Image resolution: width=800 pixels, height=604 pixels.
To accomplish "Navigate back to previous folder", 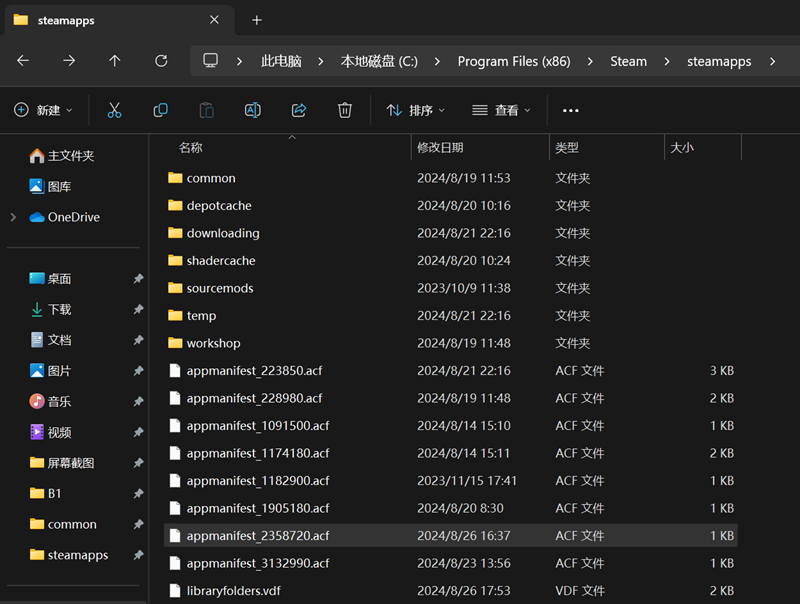I will coord(23,61).
